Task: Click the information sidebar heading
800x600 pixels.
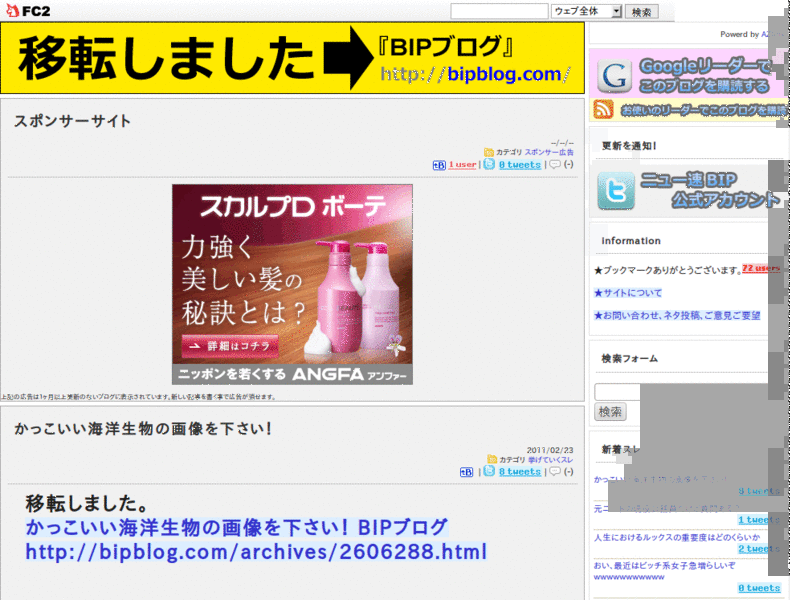Action: 631,241
